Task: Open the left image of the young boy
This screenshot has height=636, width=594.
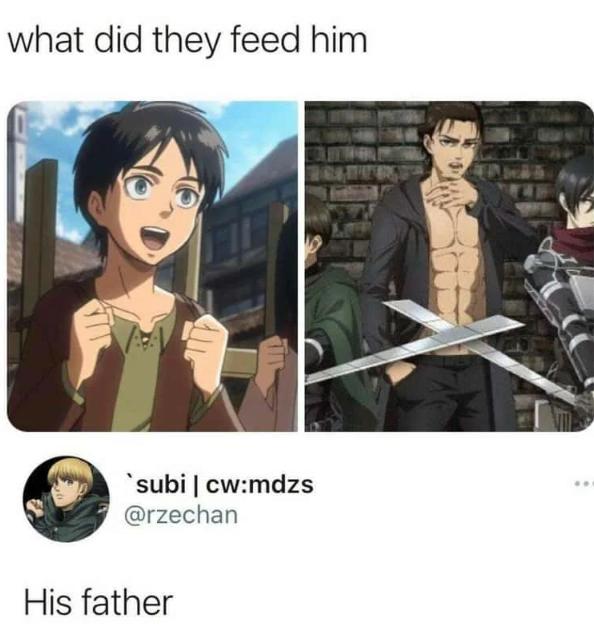Action: click(153, 266)
